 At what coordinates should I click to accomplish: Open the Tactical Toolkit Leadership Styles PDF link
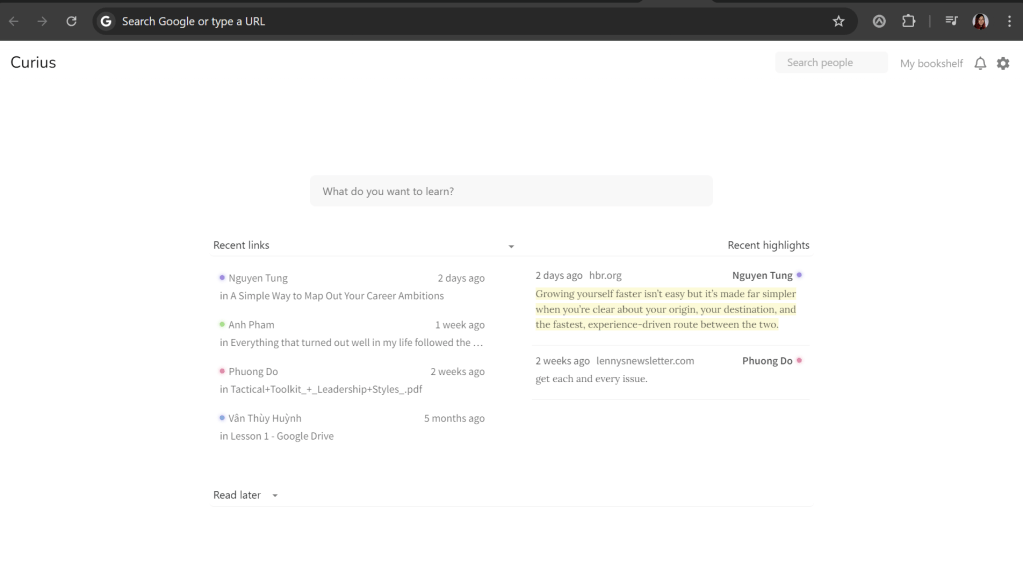click(326, 389)
